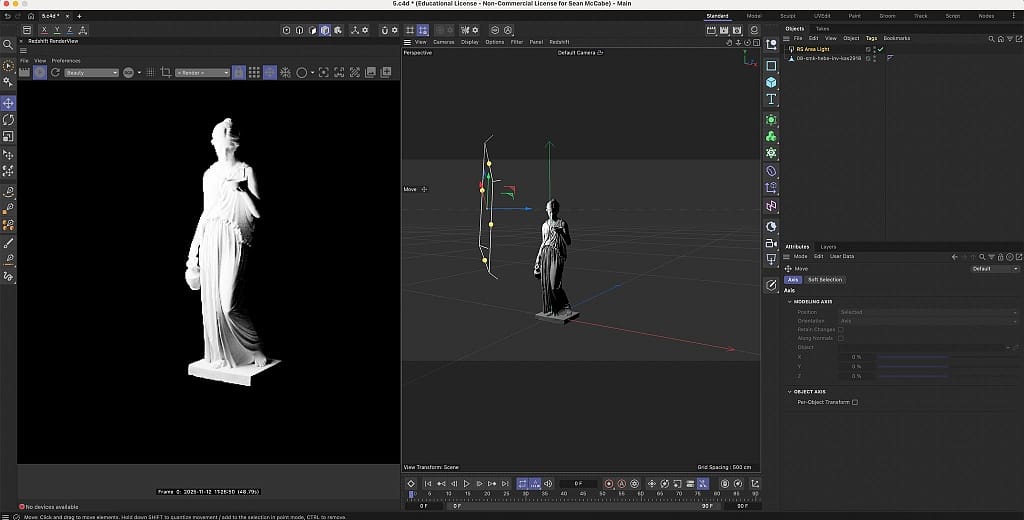
Task: Open the Cameras menu in viewport
Action: [443, 42]
